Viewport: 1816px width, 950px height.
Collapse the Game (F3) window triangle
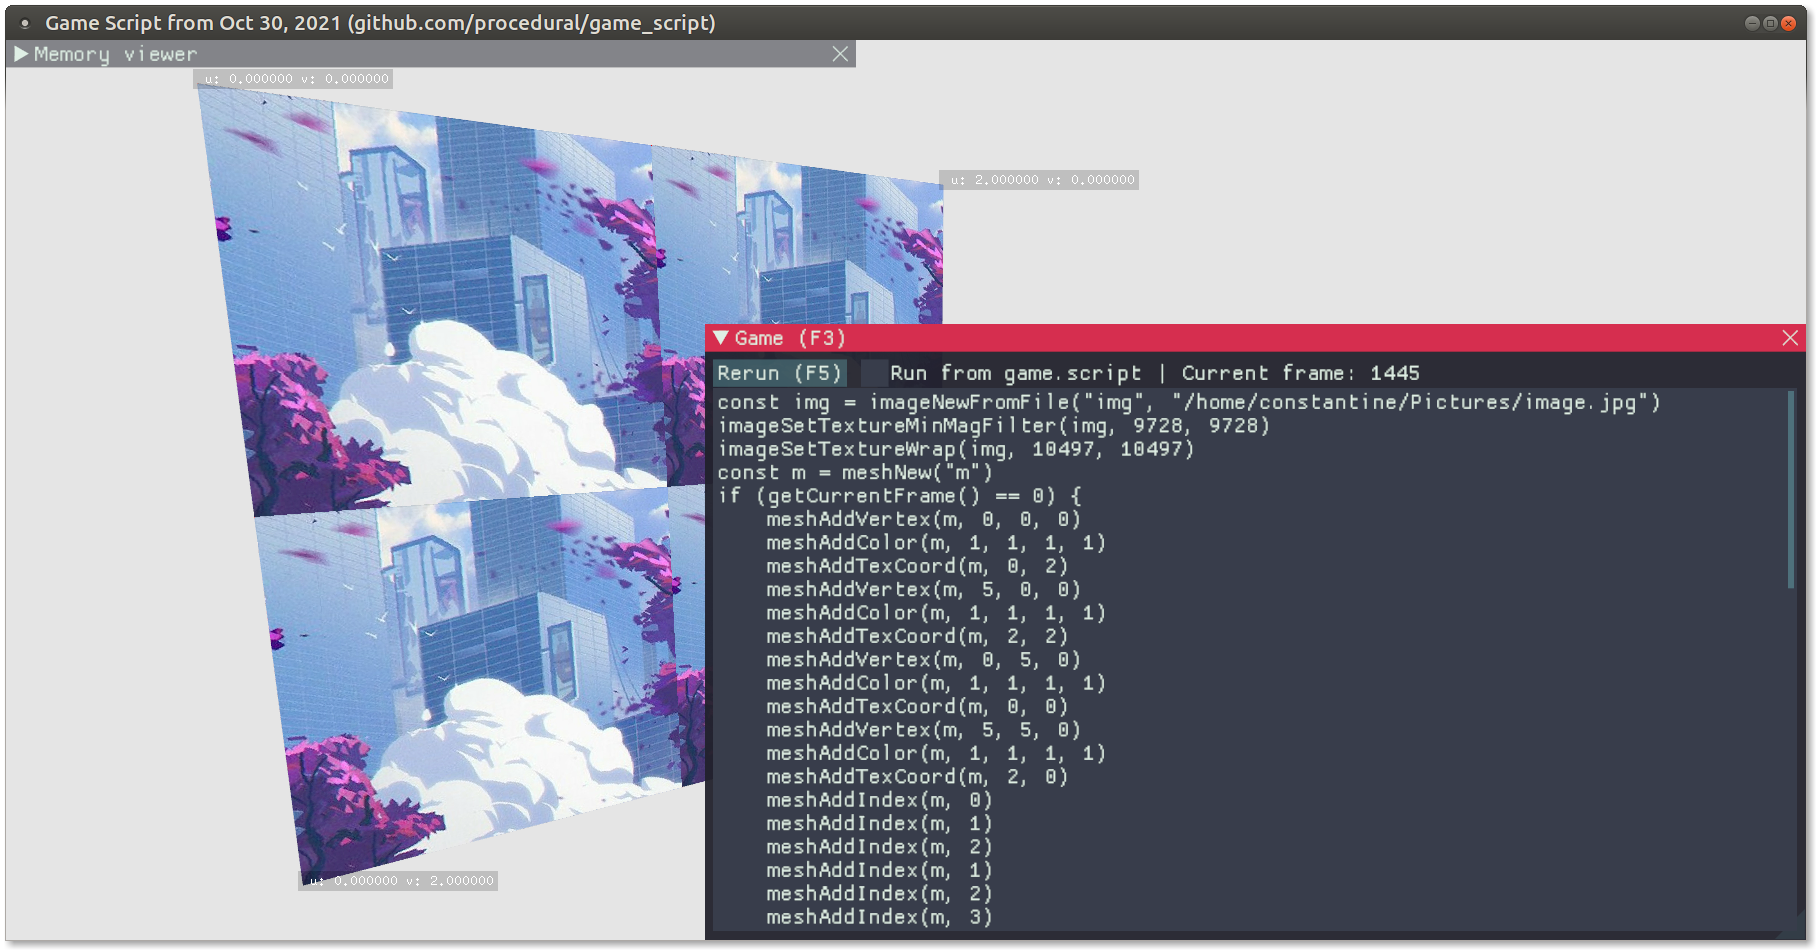coord(720,338)
